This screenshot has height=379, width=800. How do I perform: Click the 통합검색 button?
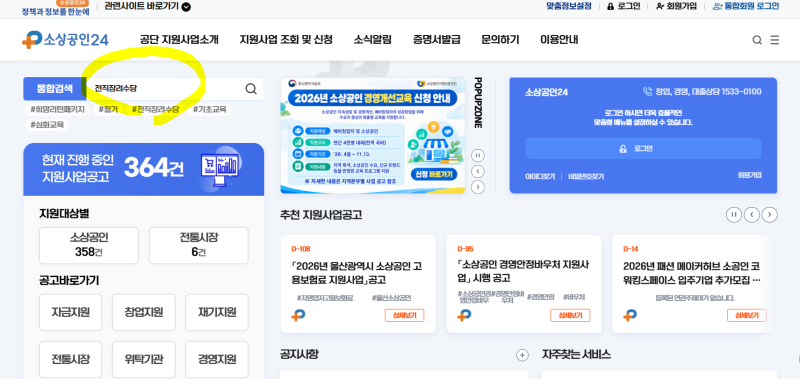[55, 89]
